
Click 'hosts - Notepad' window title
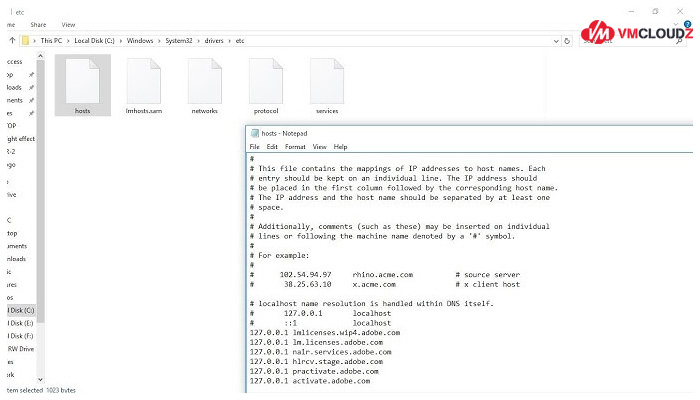pos(284,133)
